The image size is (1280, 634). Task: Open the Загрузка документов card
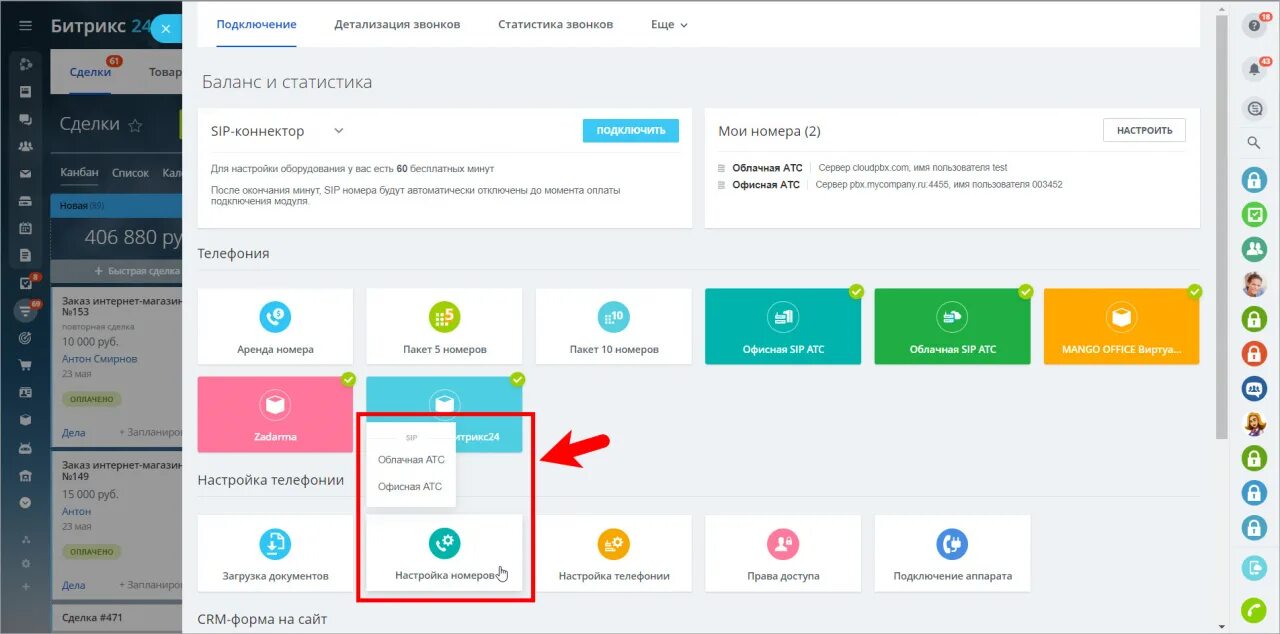pos(275,553)
